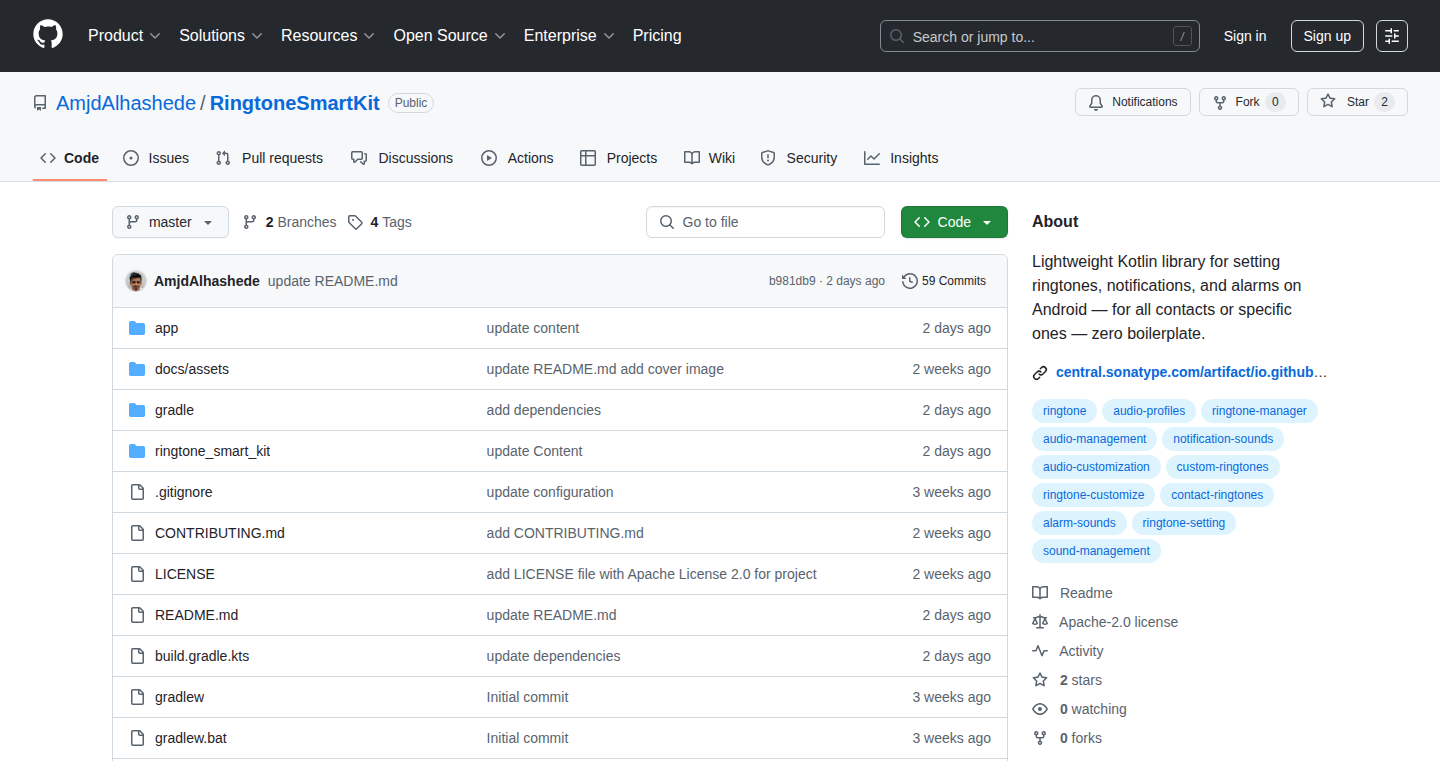The height and width of the screenshot is (761, 1440).
Task: Click the Activity pulse icon
Action: click(1040, 651)
